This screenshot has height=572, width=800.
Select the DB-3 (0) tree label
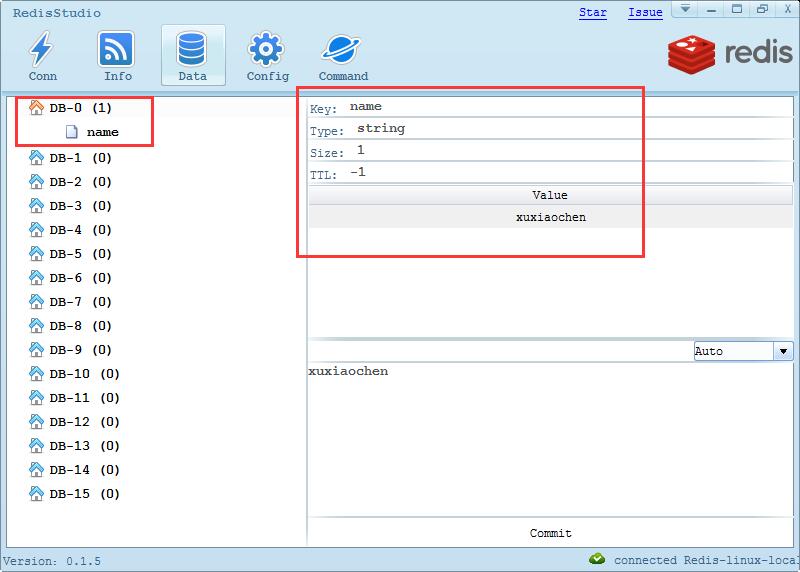(81, 206)
